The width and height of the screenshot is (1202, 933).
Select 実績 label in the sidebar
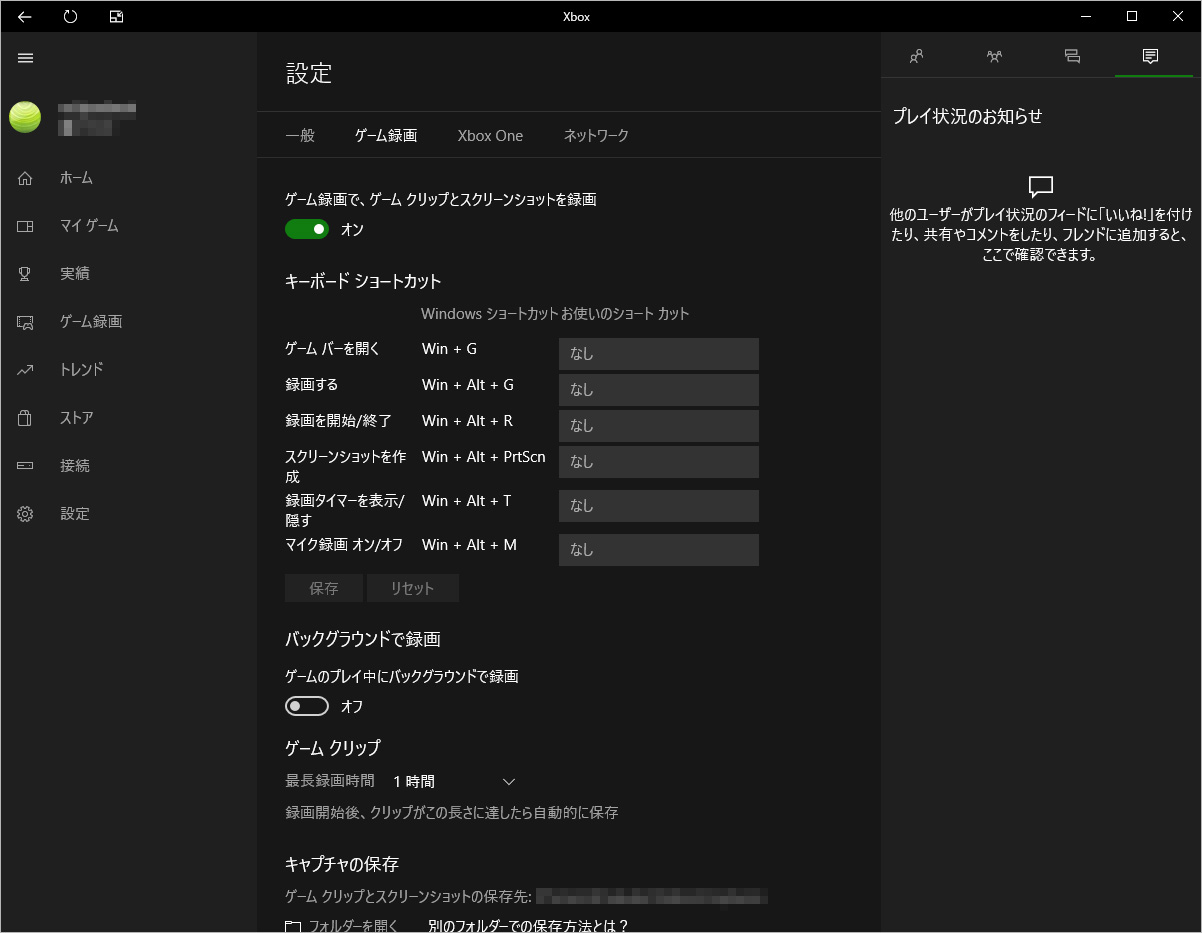pyautogui.click(x=75, y=274)
